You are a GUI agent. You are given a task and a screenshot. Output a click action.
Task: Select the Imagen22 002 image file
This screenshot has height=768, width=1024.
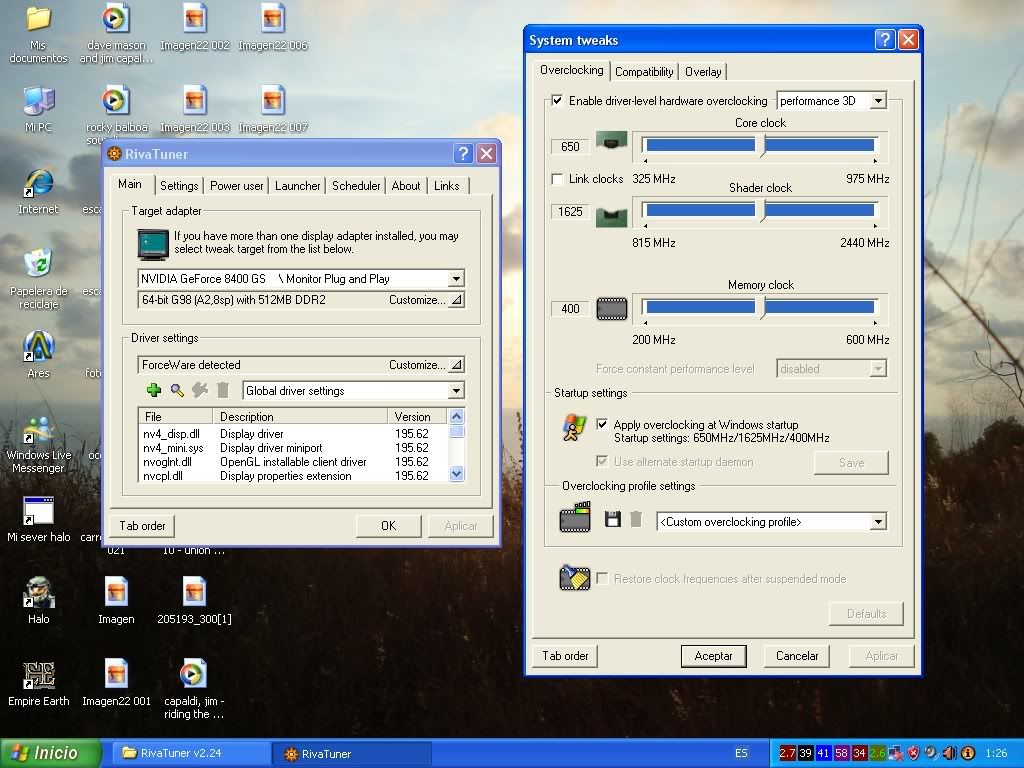195,27
